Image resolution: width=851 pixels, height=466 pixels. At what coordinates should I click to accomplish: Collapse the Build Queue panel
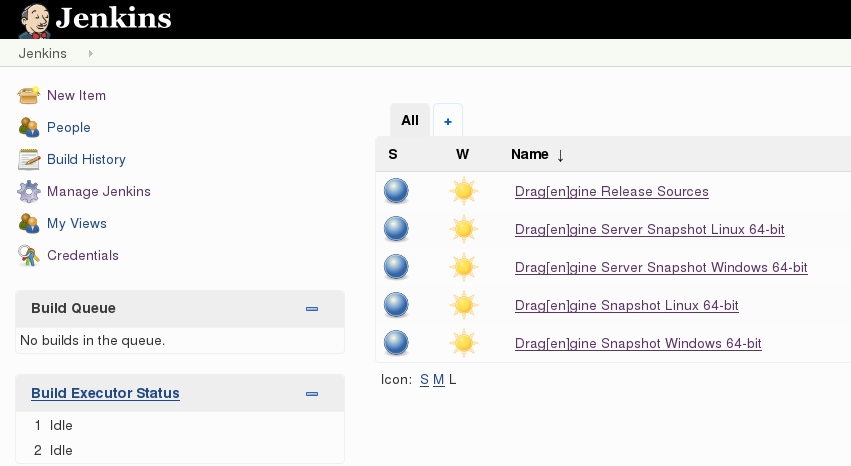coord(312,309)
